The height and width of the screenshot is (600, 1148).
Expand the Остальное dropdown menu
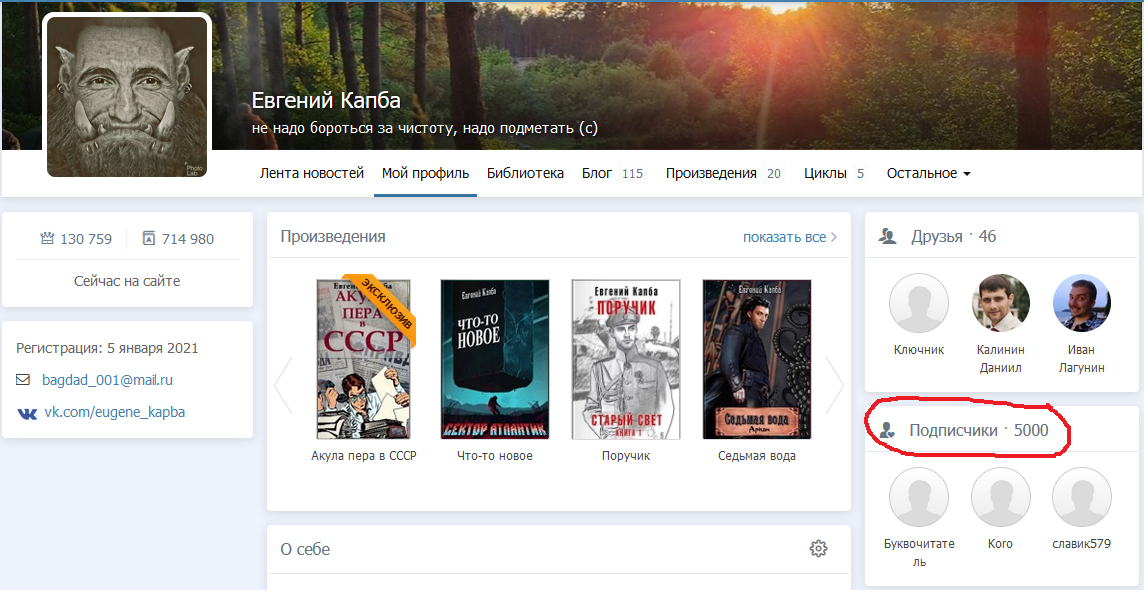tap(928, 173)
